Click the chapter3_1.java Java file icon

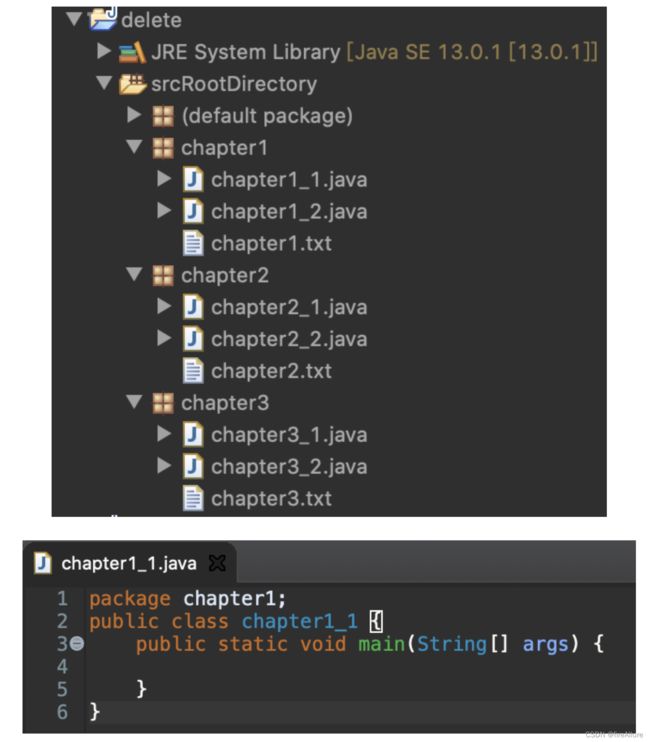(193, 435)
